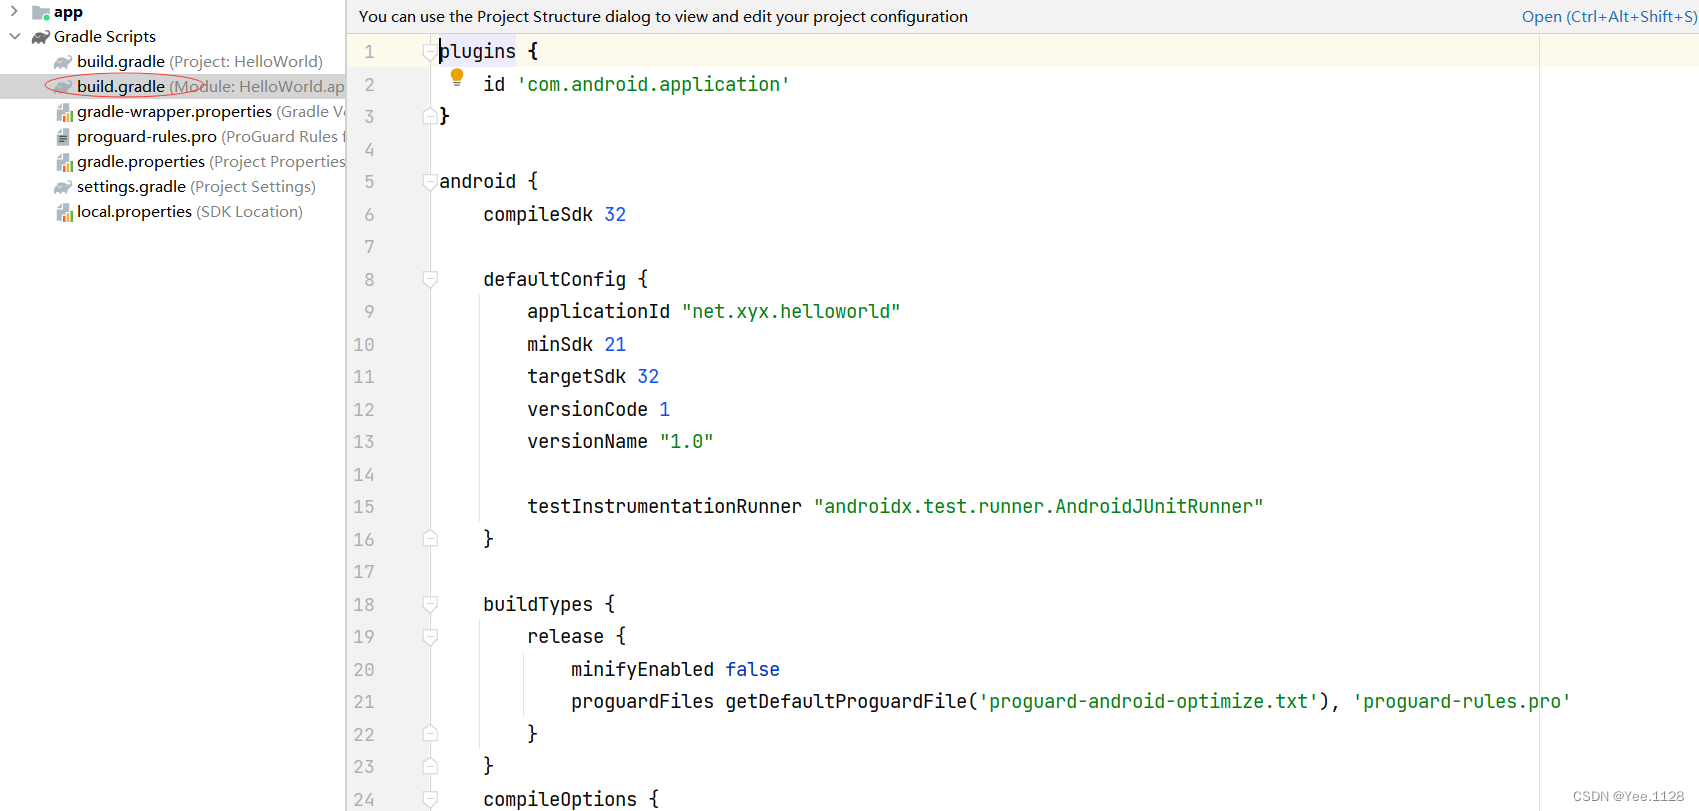Screen dimensions: 1699x811
Task: Click the targetSdk value 32
Action: [x=648, y=377]
